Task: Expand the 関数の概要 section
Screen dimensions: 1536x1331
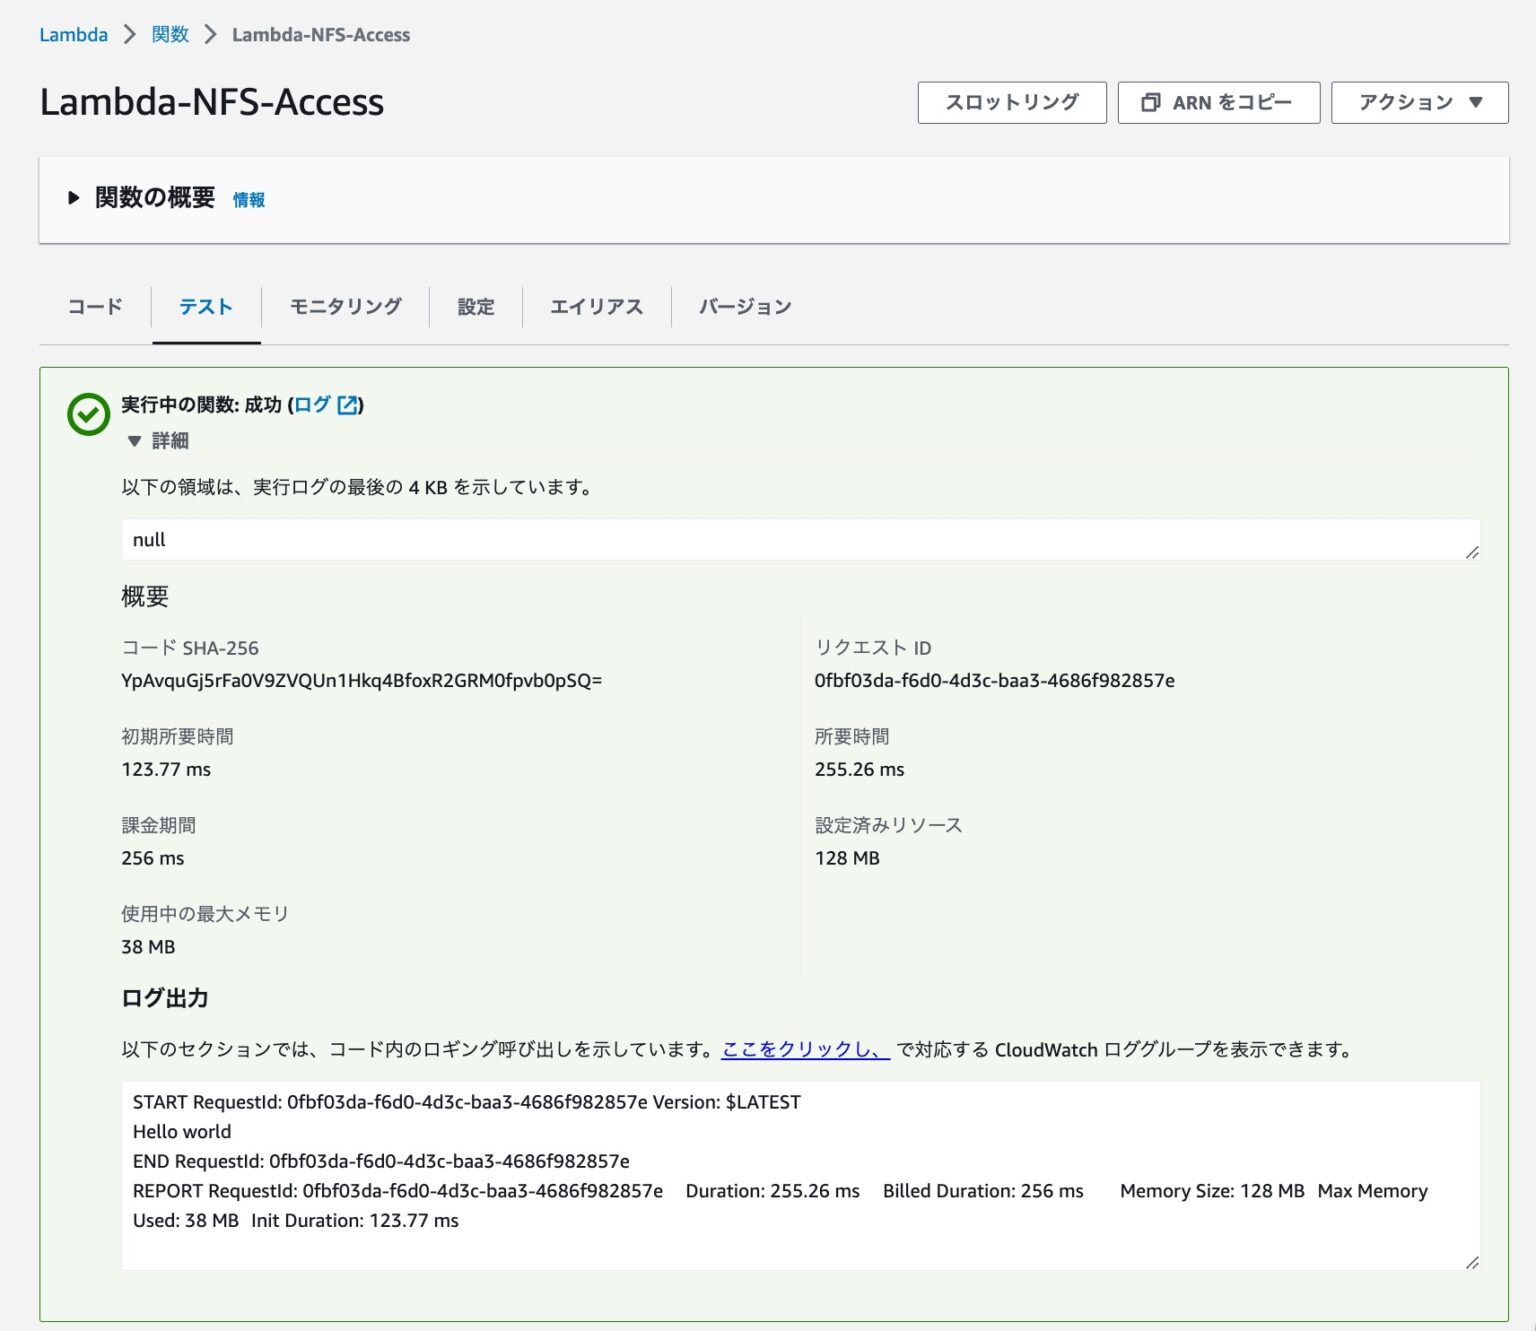Action: tap(73, 197)
